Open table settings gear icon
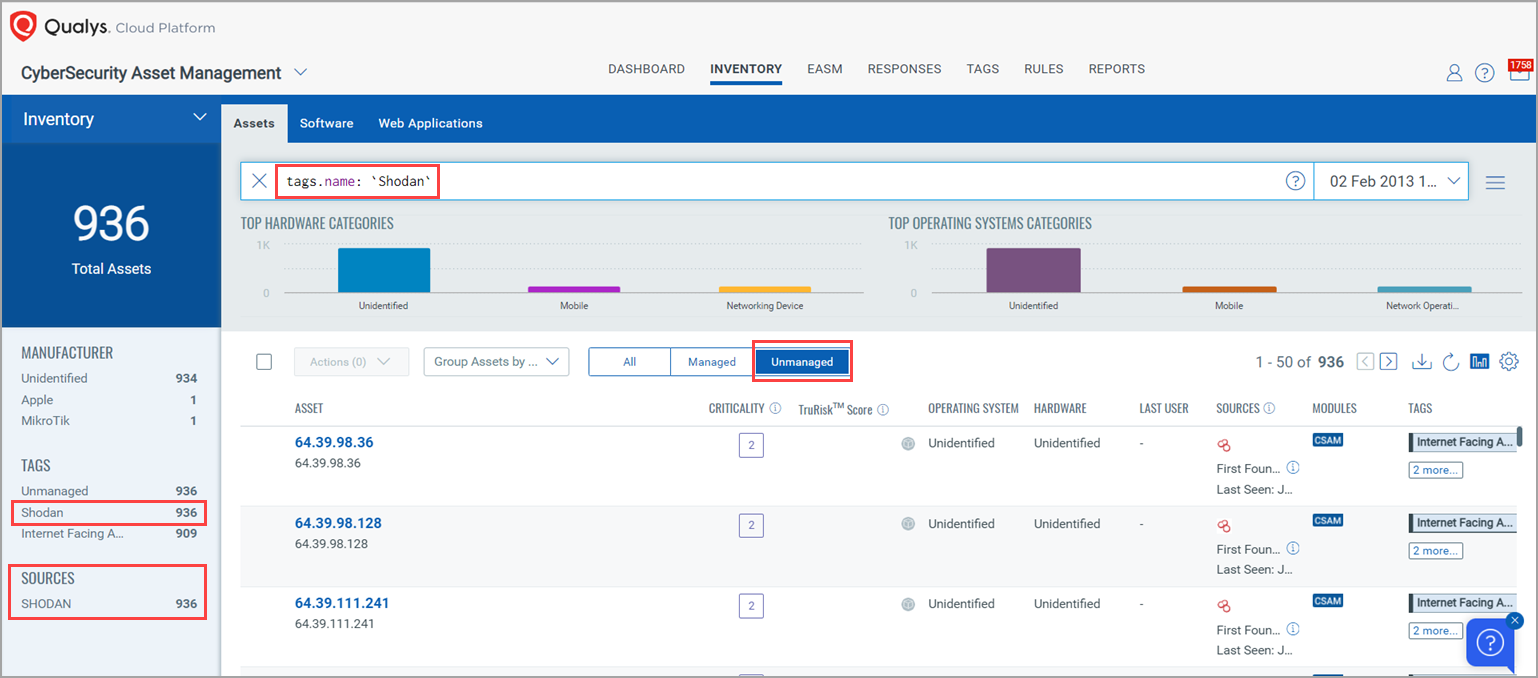 pos(1509,362)
